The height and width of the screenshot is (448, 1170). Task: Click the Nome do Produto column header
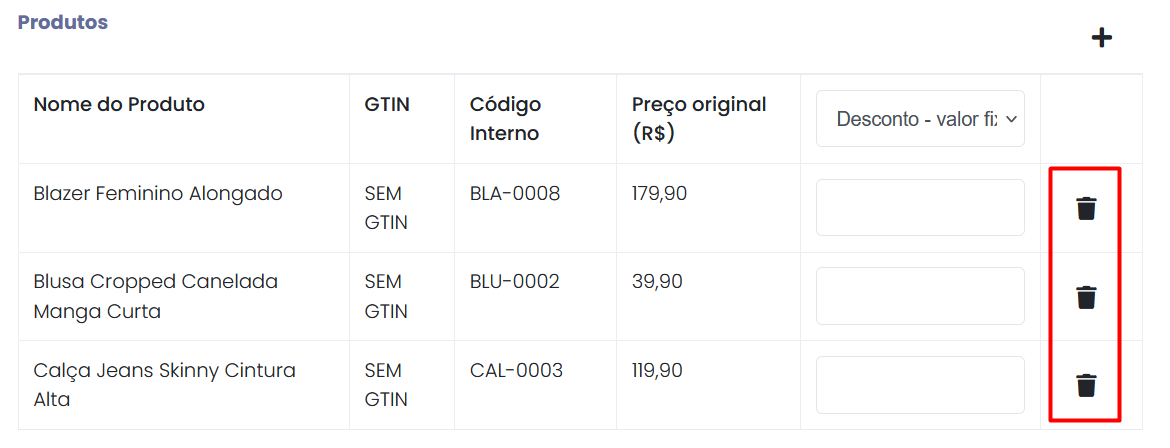click(x=119, y=104)
